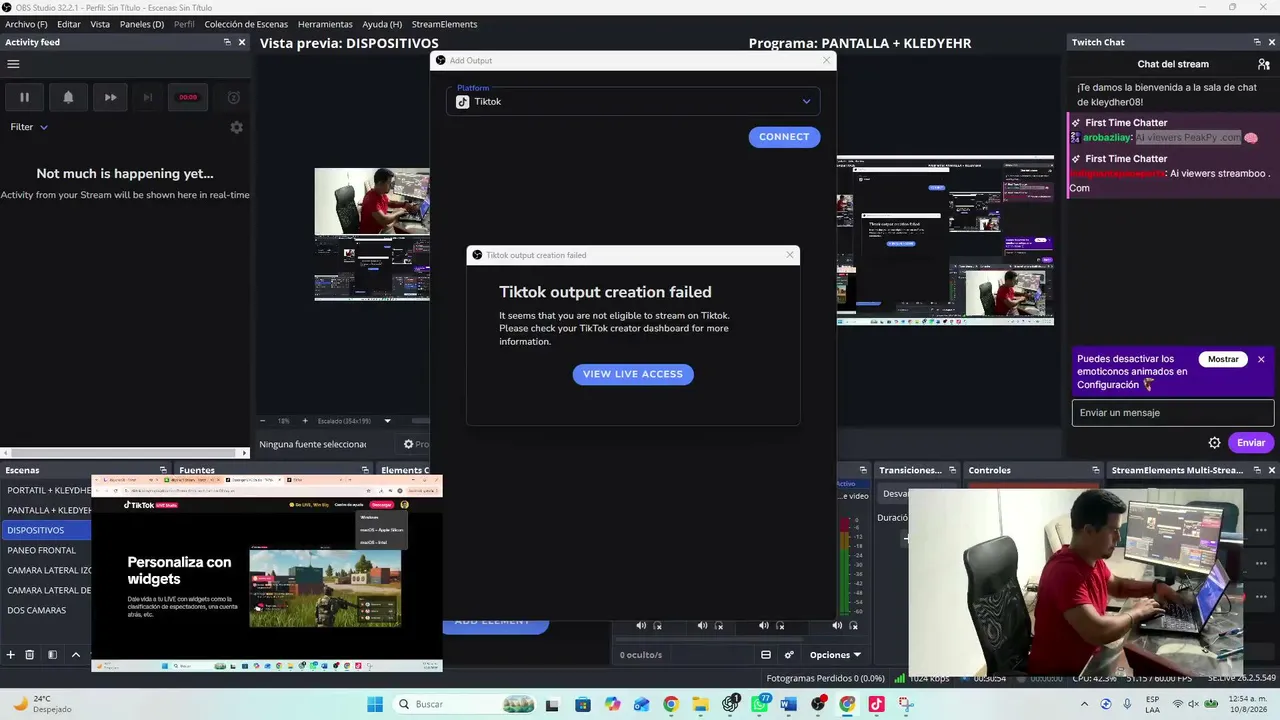Float the Transiciones dock panel

(x=953, y=470)
